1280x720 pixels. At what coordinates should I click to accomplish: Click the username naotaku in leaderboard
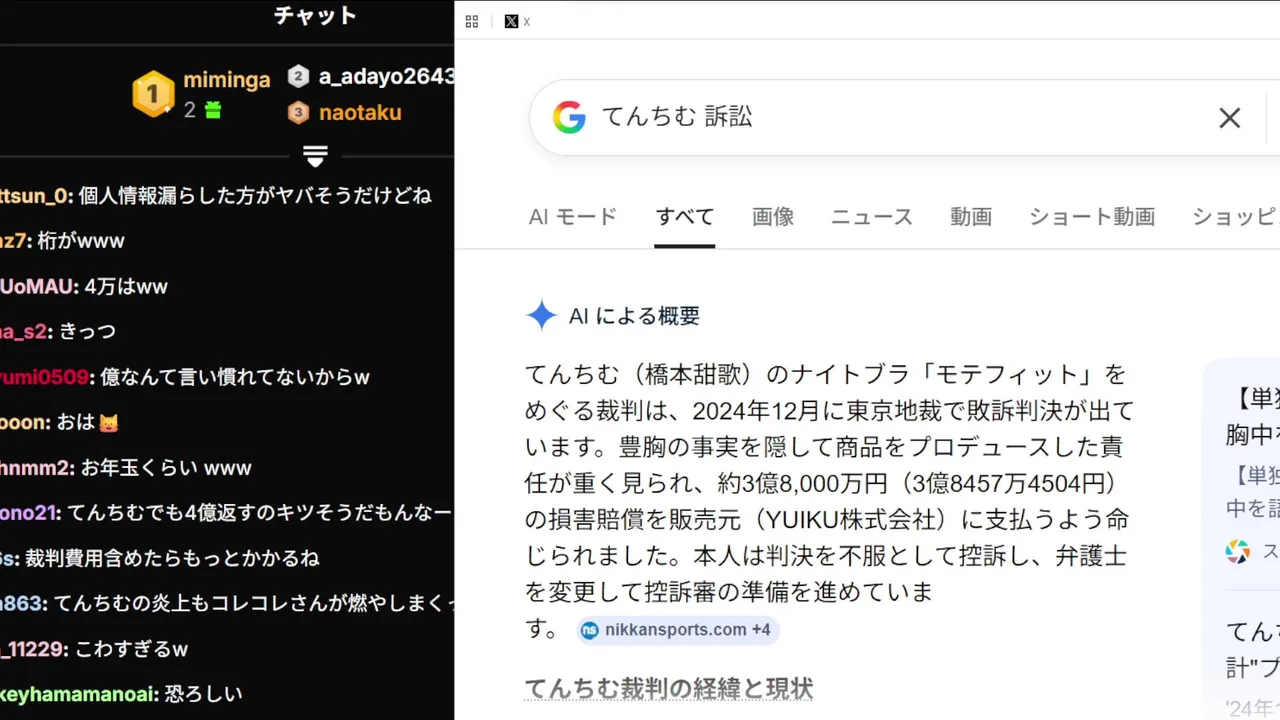(360, 113)
